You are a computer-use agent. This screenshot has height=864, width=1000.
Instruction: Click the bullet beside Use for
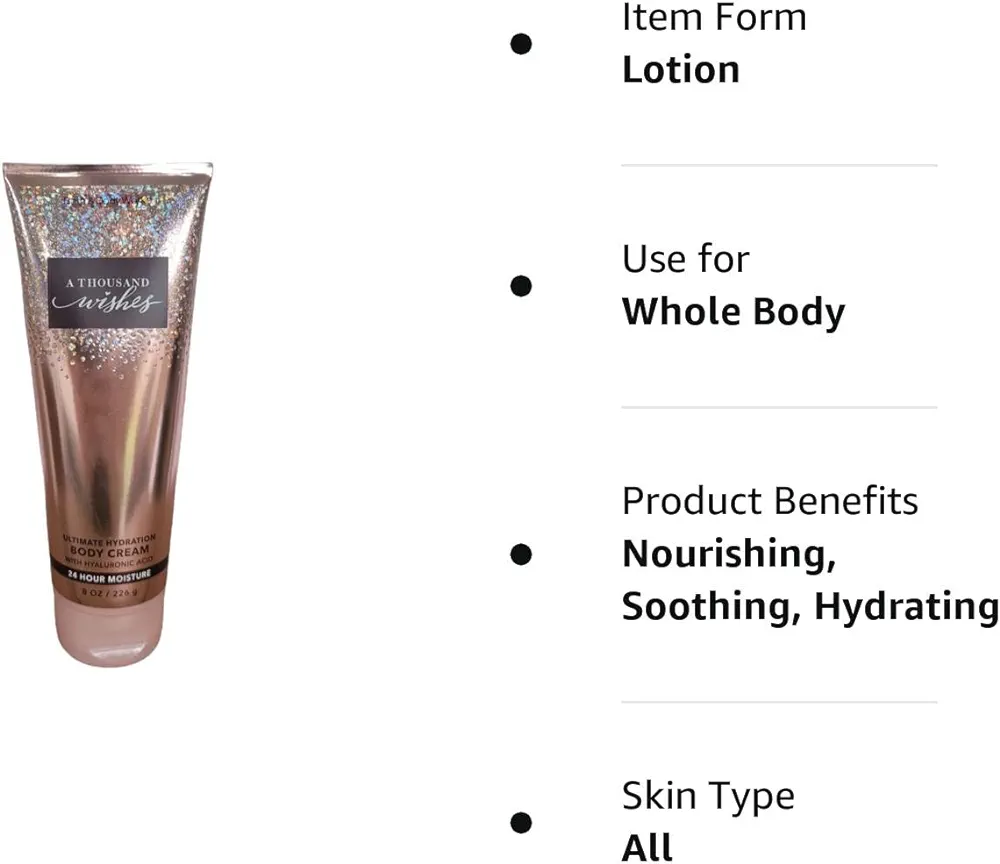click(x=521, y=286)
